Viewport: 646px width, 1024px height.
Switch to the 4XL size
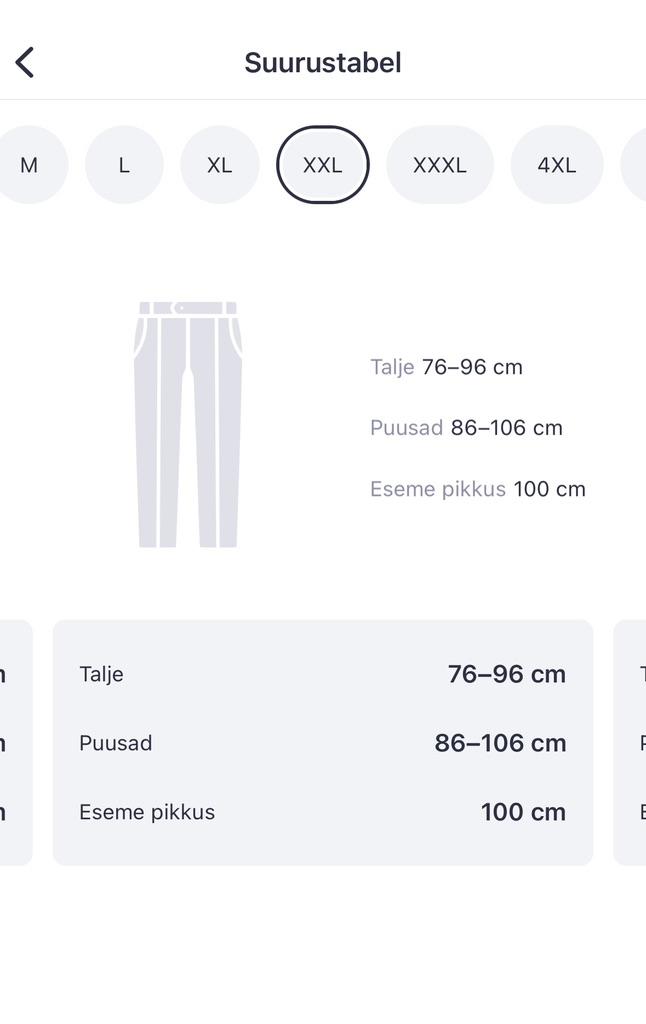click(557, 165)
